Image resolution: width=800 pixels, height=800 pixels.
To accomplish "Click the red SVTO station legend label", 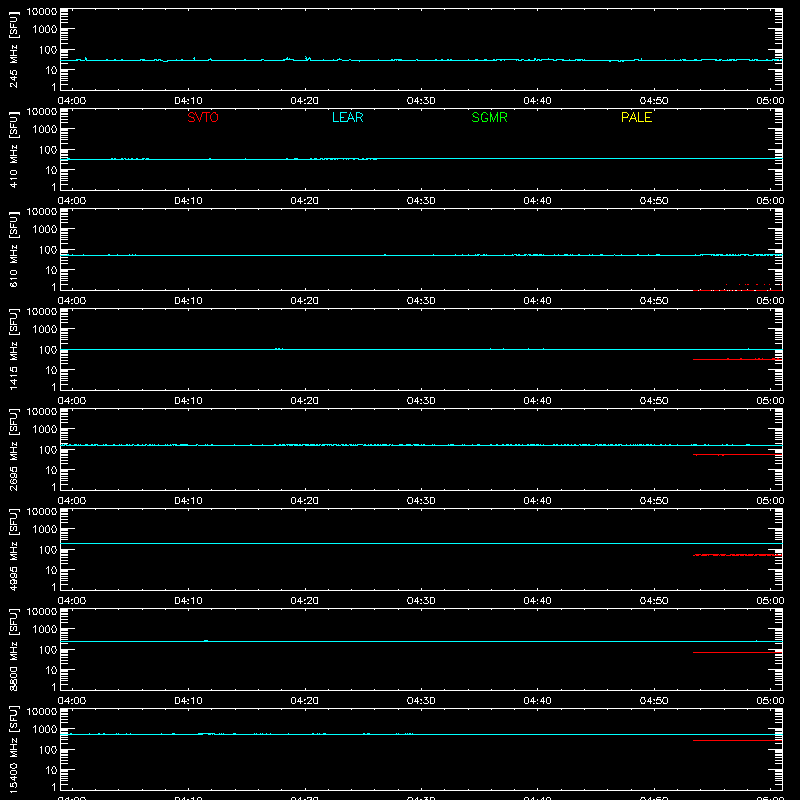I will (203, 117).
